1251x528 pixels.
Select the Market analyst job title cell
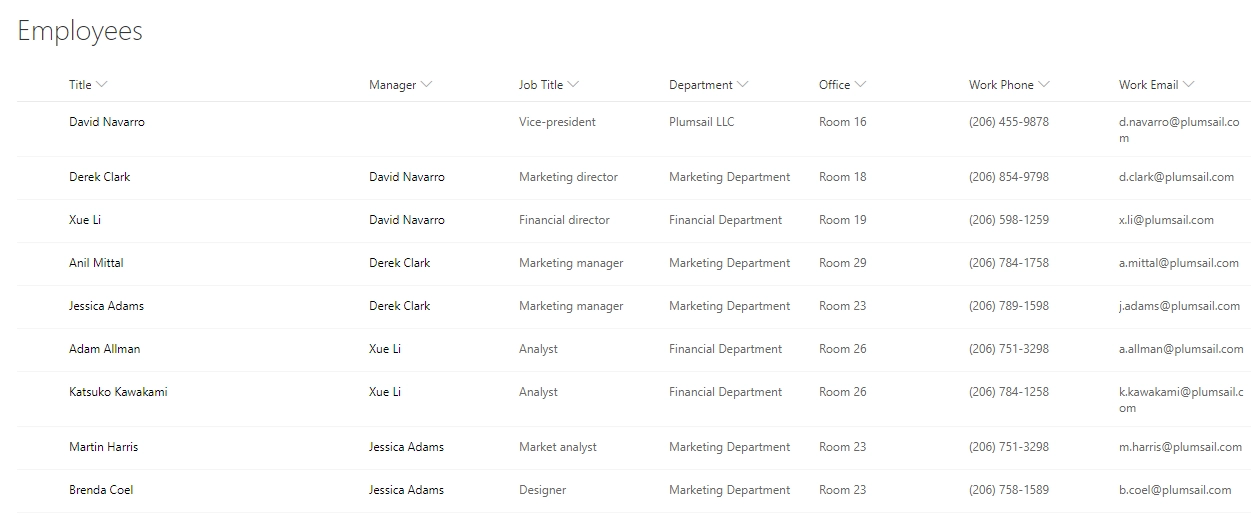pos(558,447)
